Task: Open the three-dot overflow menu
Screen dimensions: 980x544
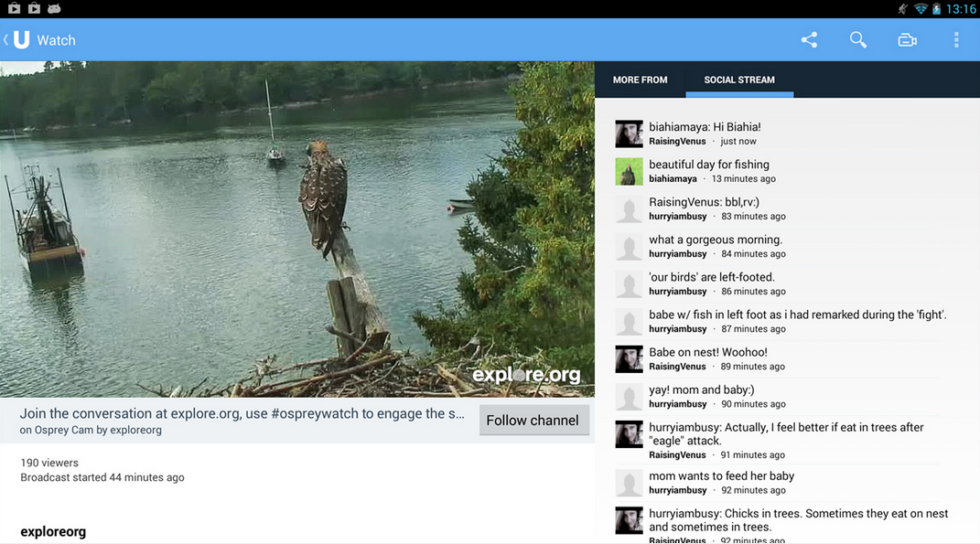Action: [x=956, y=40]
